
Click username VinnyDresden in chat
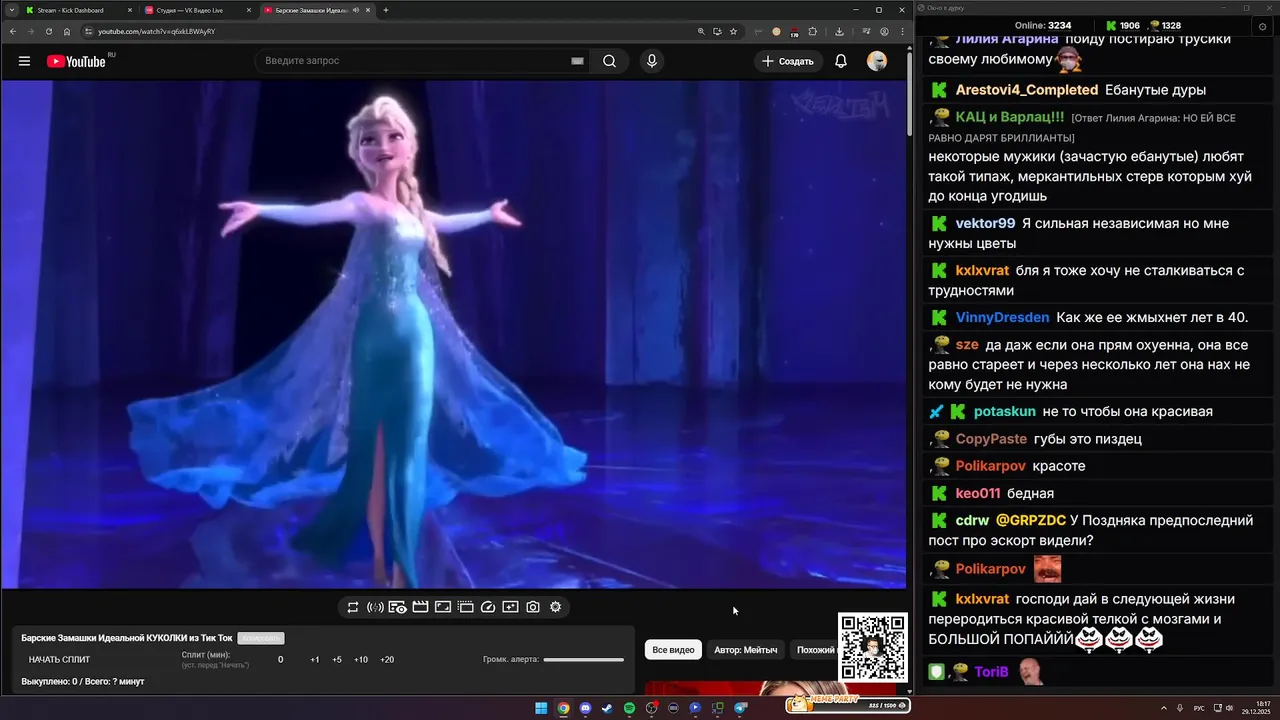point(1002,317)
